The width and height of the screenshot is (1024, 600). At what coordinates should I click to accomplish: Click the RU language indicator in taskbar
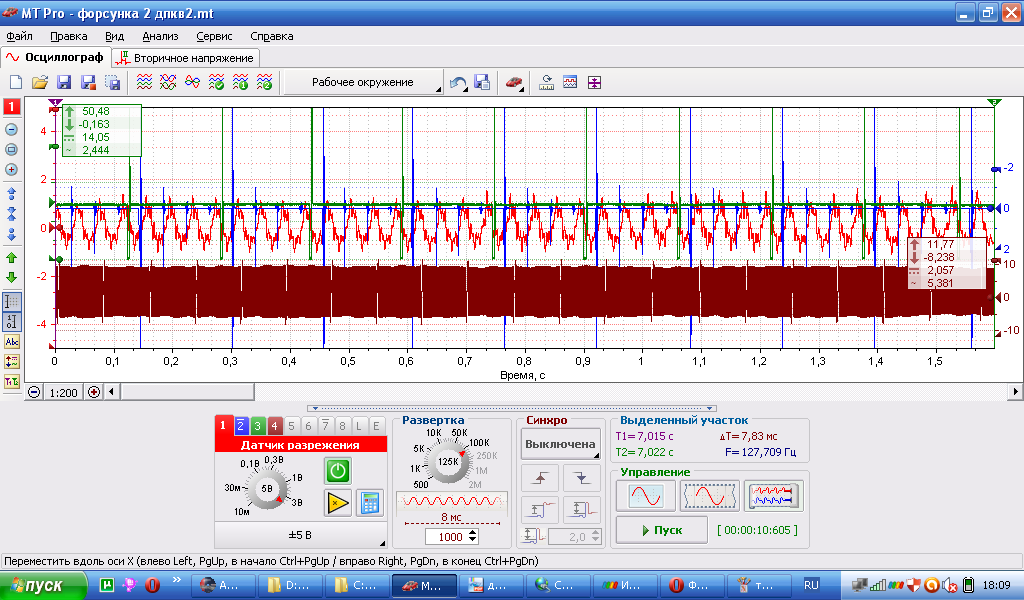click(811, 585)
